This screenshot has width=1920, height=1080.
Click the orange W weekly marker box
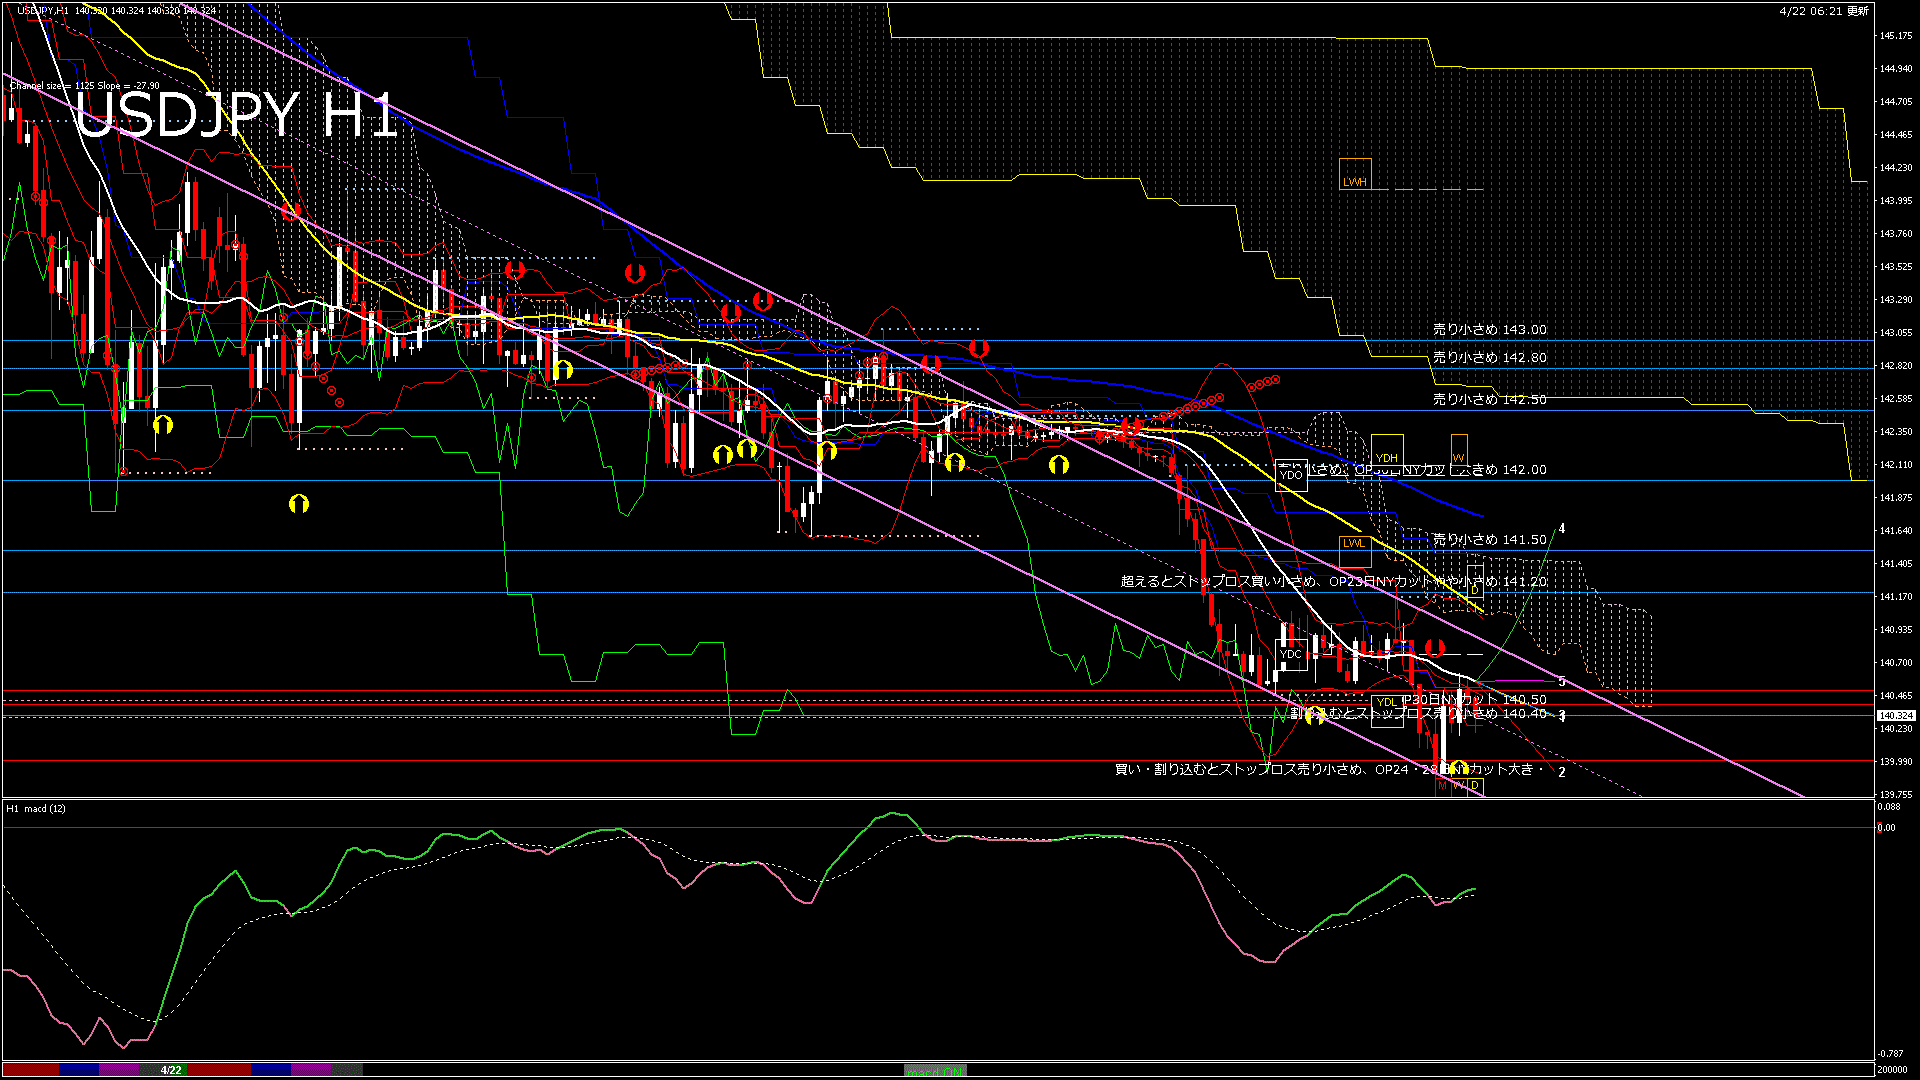click(1459, 450)
